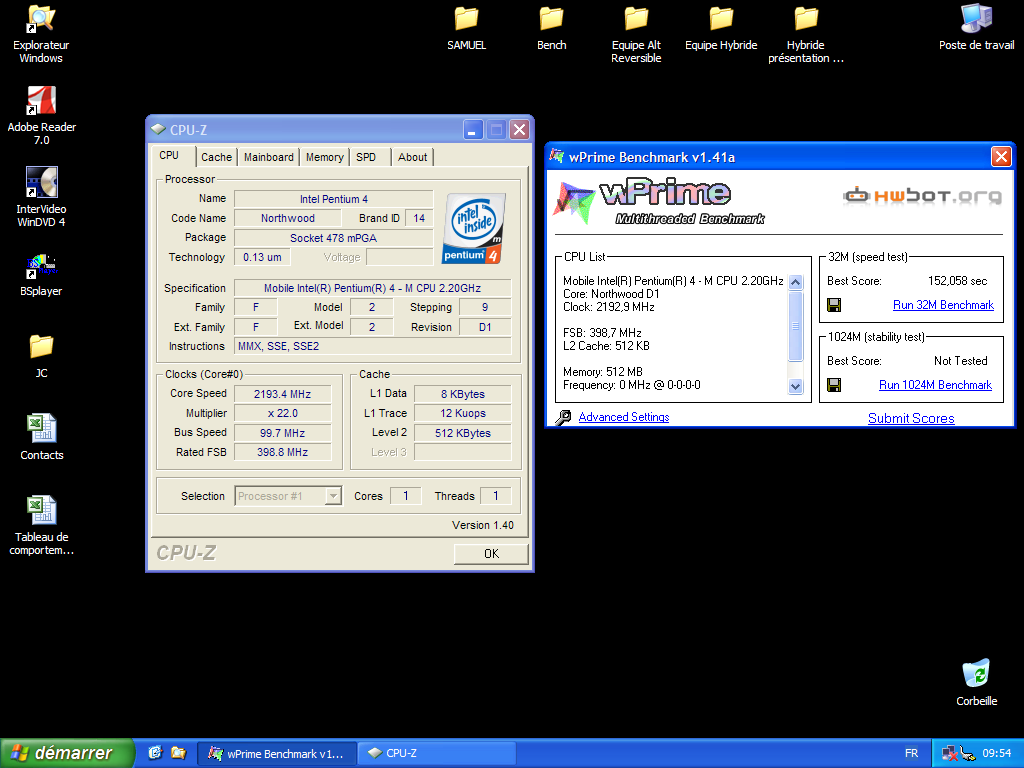Open Equipe Hybride folder
Viewport: 1024px width, 768px height.
pyautogui.click(x=721, y=28)
